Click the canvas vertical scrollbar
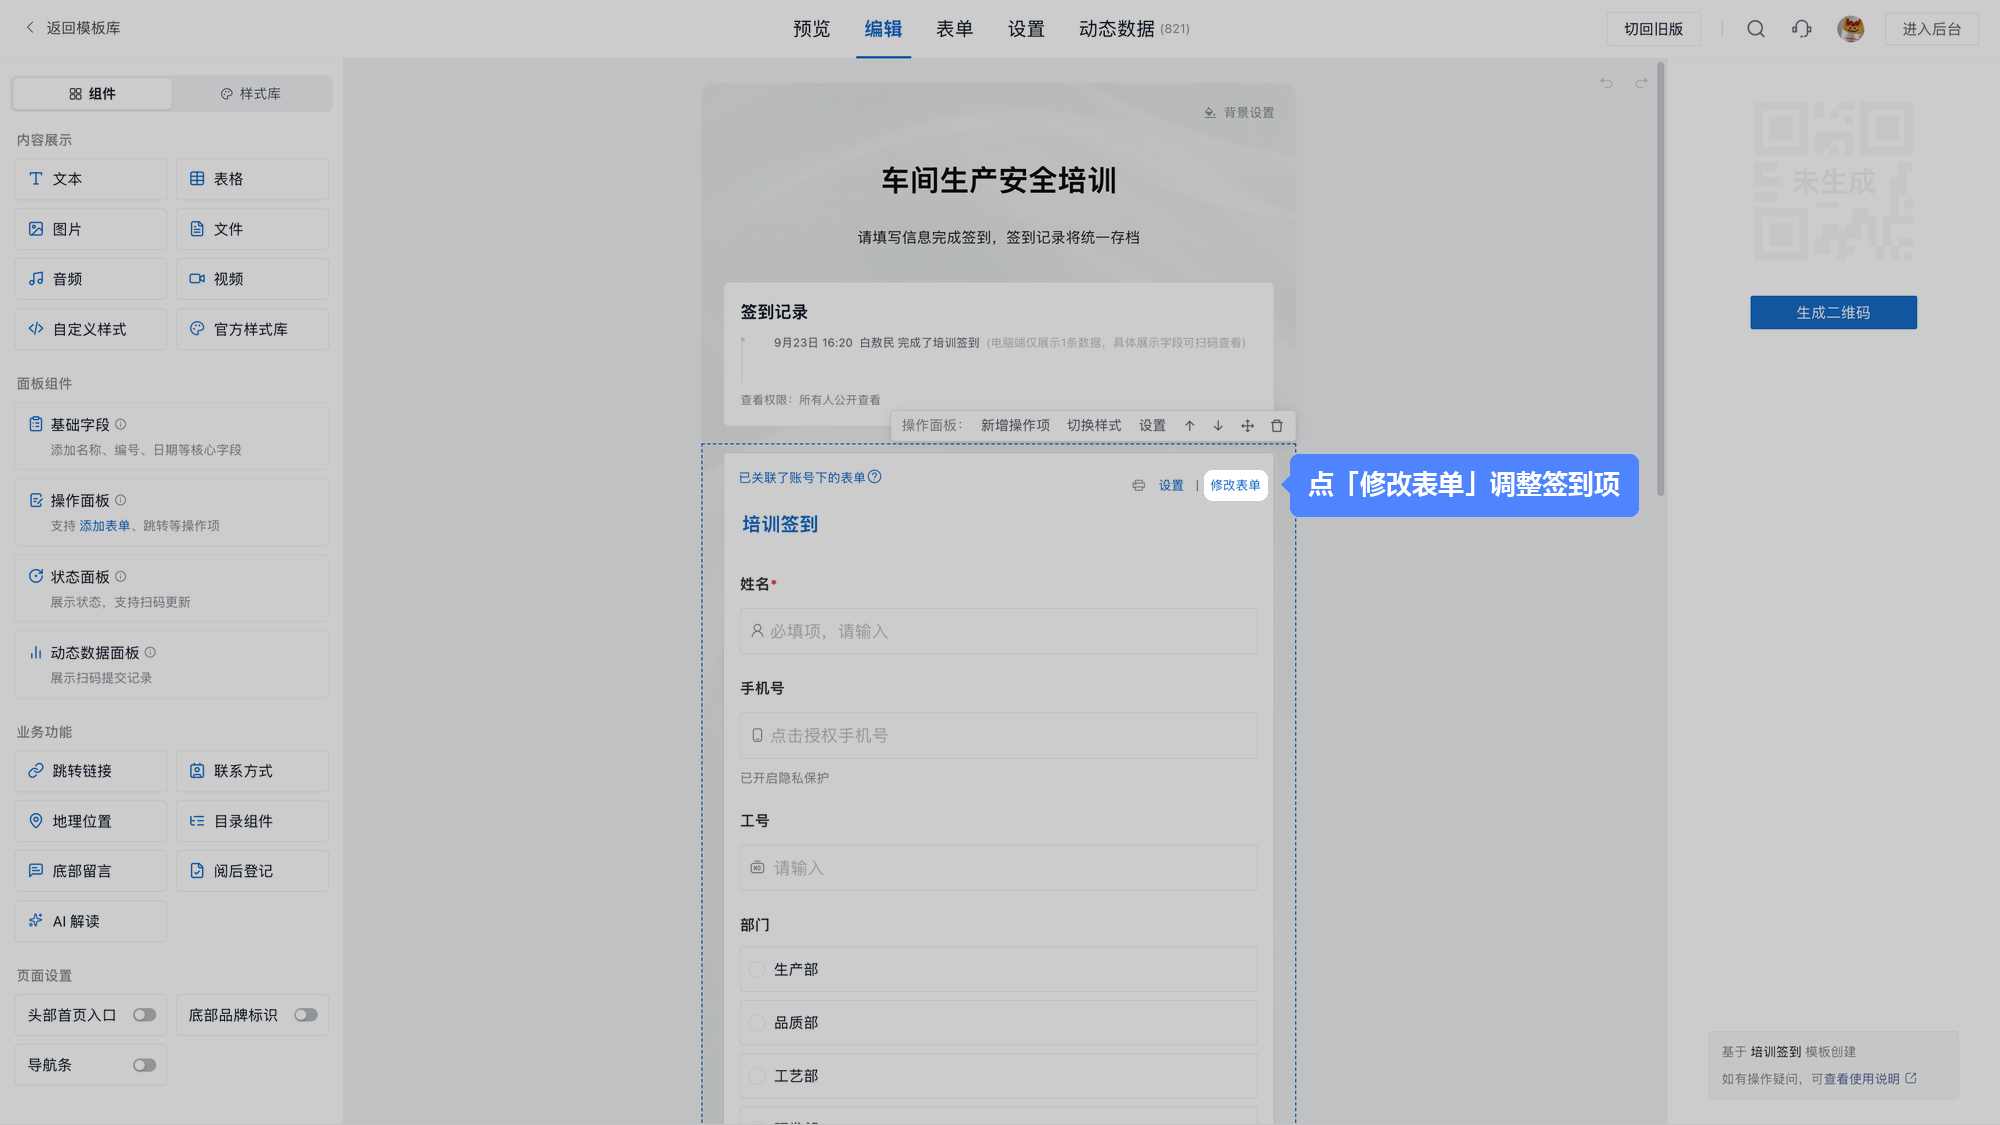Screen dimensions: 2000x1125 [1661, 280]
